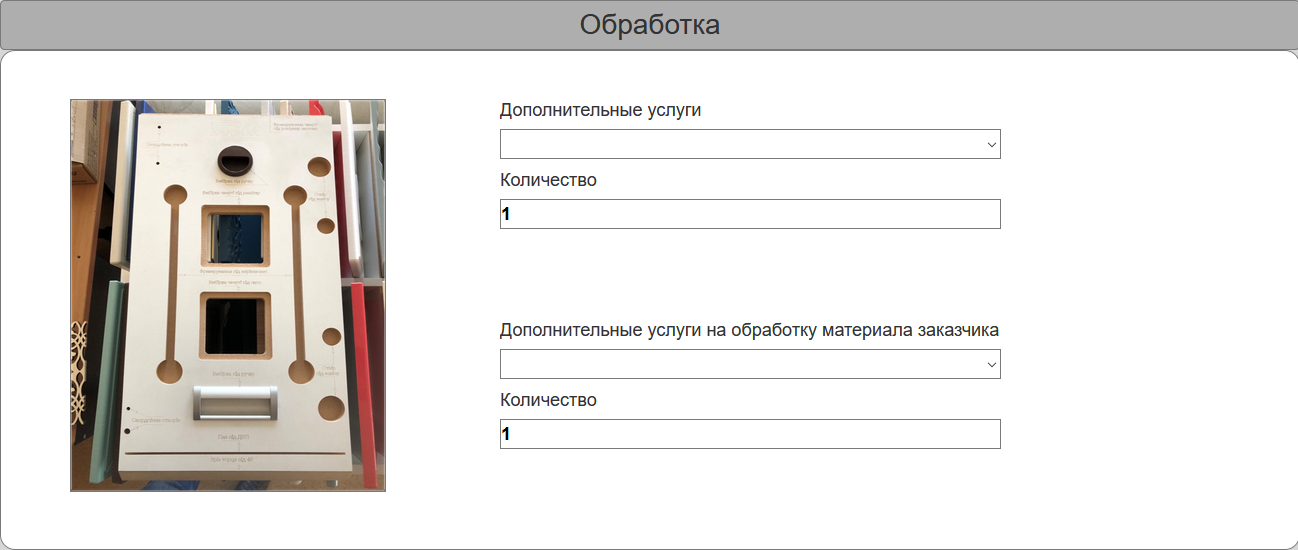Click the red panel edge in photo
Viewport: 1298px width, 550px height.
click(365, 380)
